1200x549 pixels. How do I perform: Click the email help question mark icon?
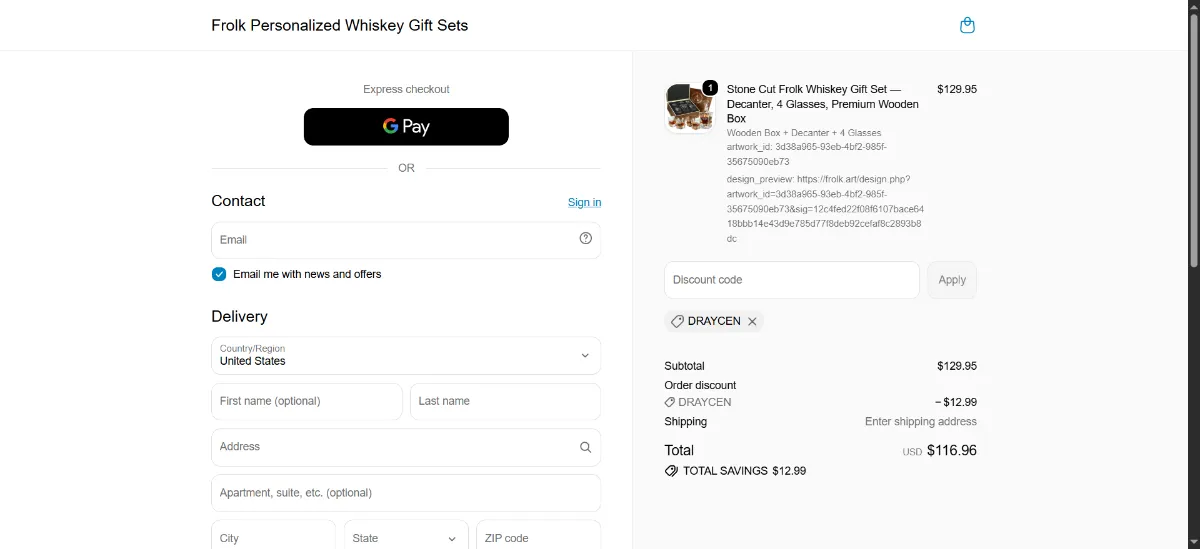pyautogui.click(x=586, y=239)
